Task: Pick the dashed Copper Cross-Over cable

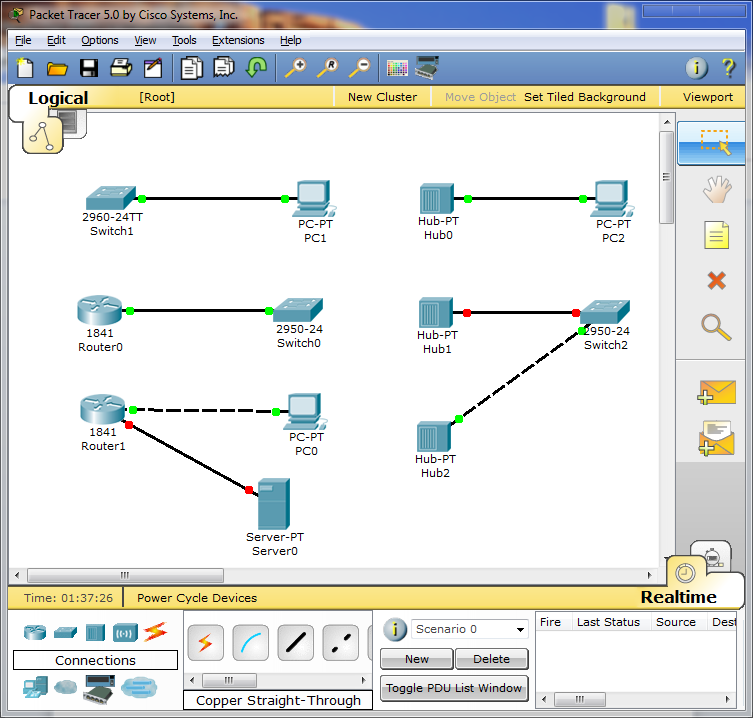Action: click(341, 643)
